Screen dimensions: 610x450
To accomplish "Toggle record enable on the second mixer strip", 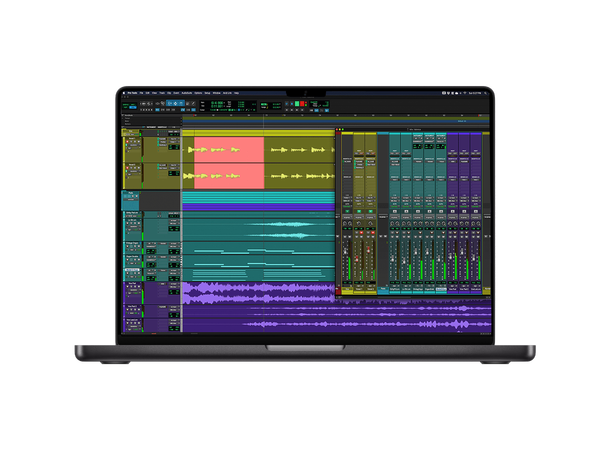I will coord(361,233).
